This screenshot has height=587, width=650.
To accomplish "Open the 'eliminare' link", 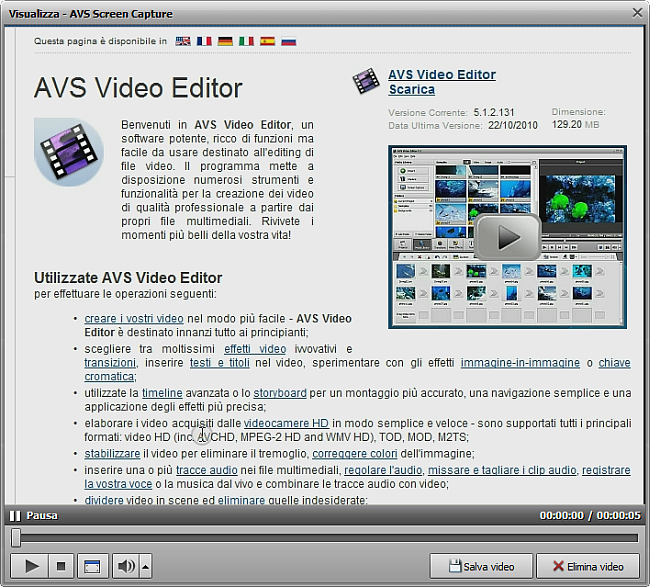I will (241, 500).
